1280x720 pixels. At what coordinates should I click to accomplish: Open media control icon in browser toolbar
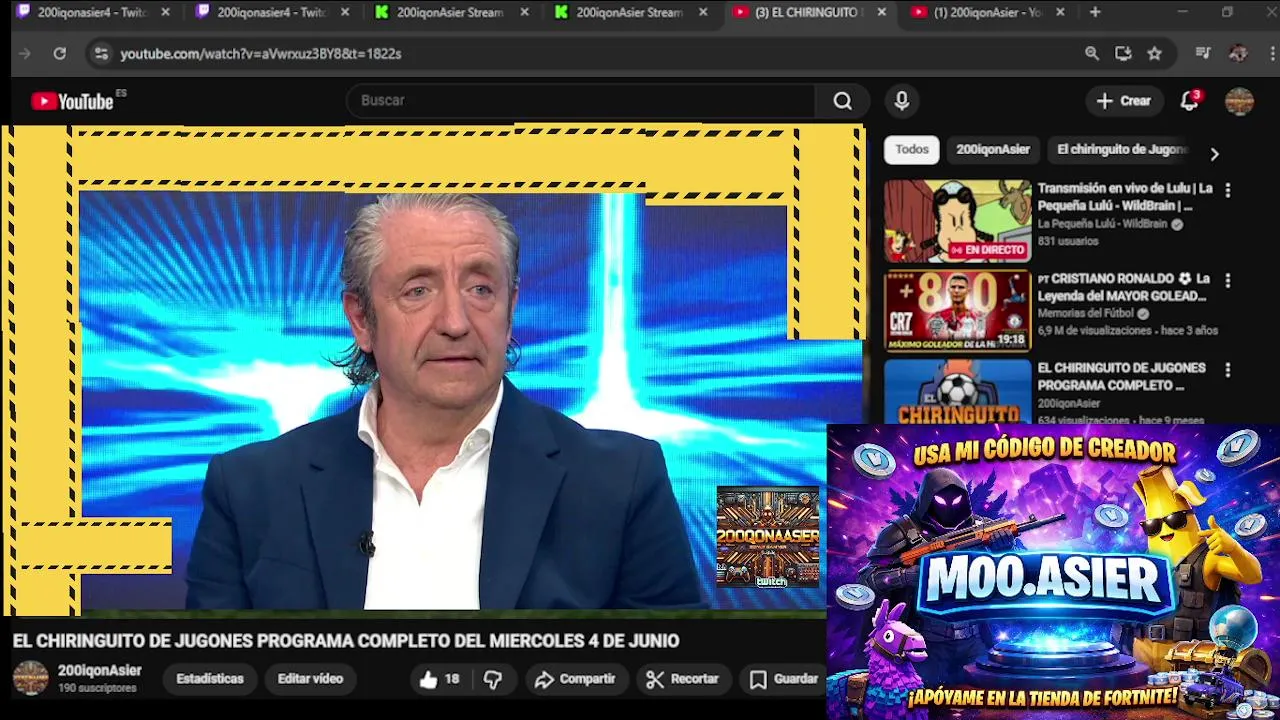point(1203,54)
